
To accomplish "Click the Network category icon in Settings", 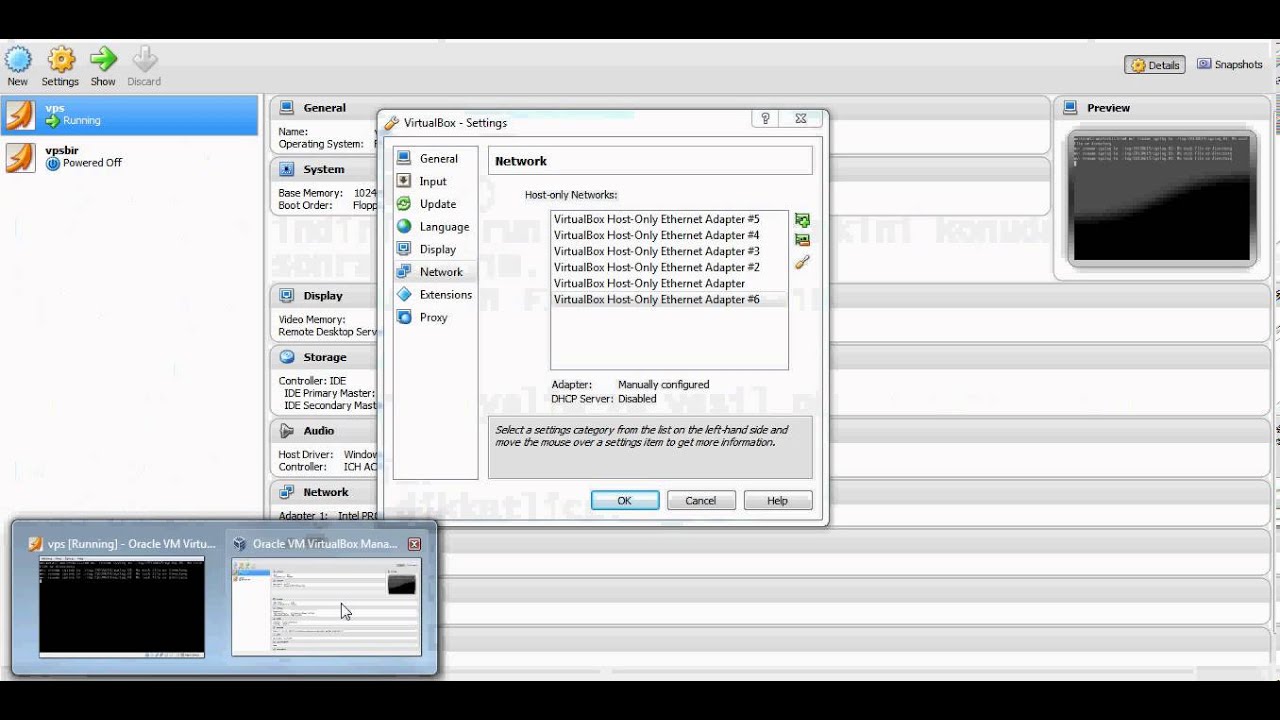I will 404,271.
